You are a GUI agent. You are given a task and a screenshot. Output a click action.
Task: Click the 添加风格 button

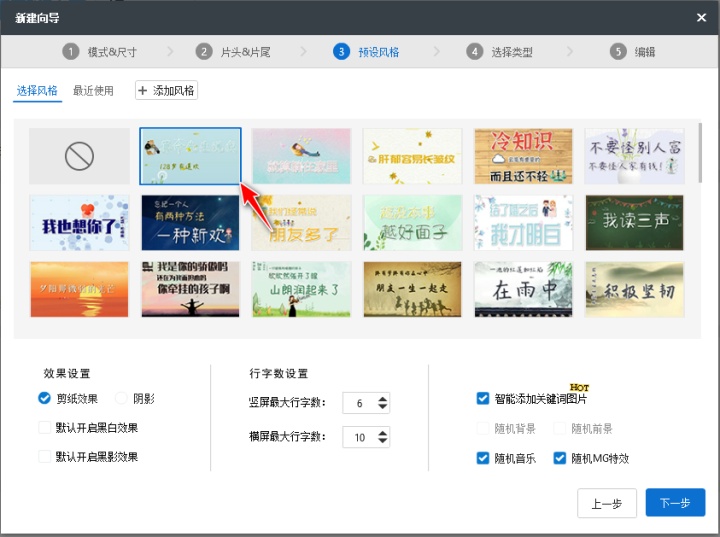point(166,90)
